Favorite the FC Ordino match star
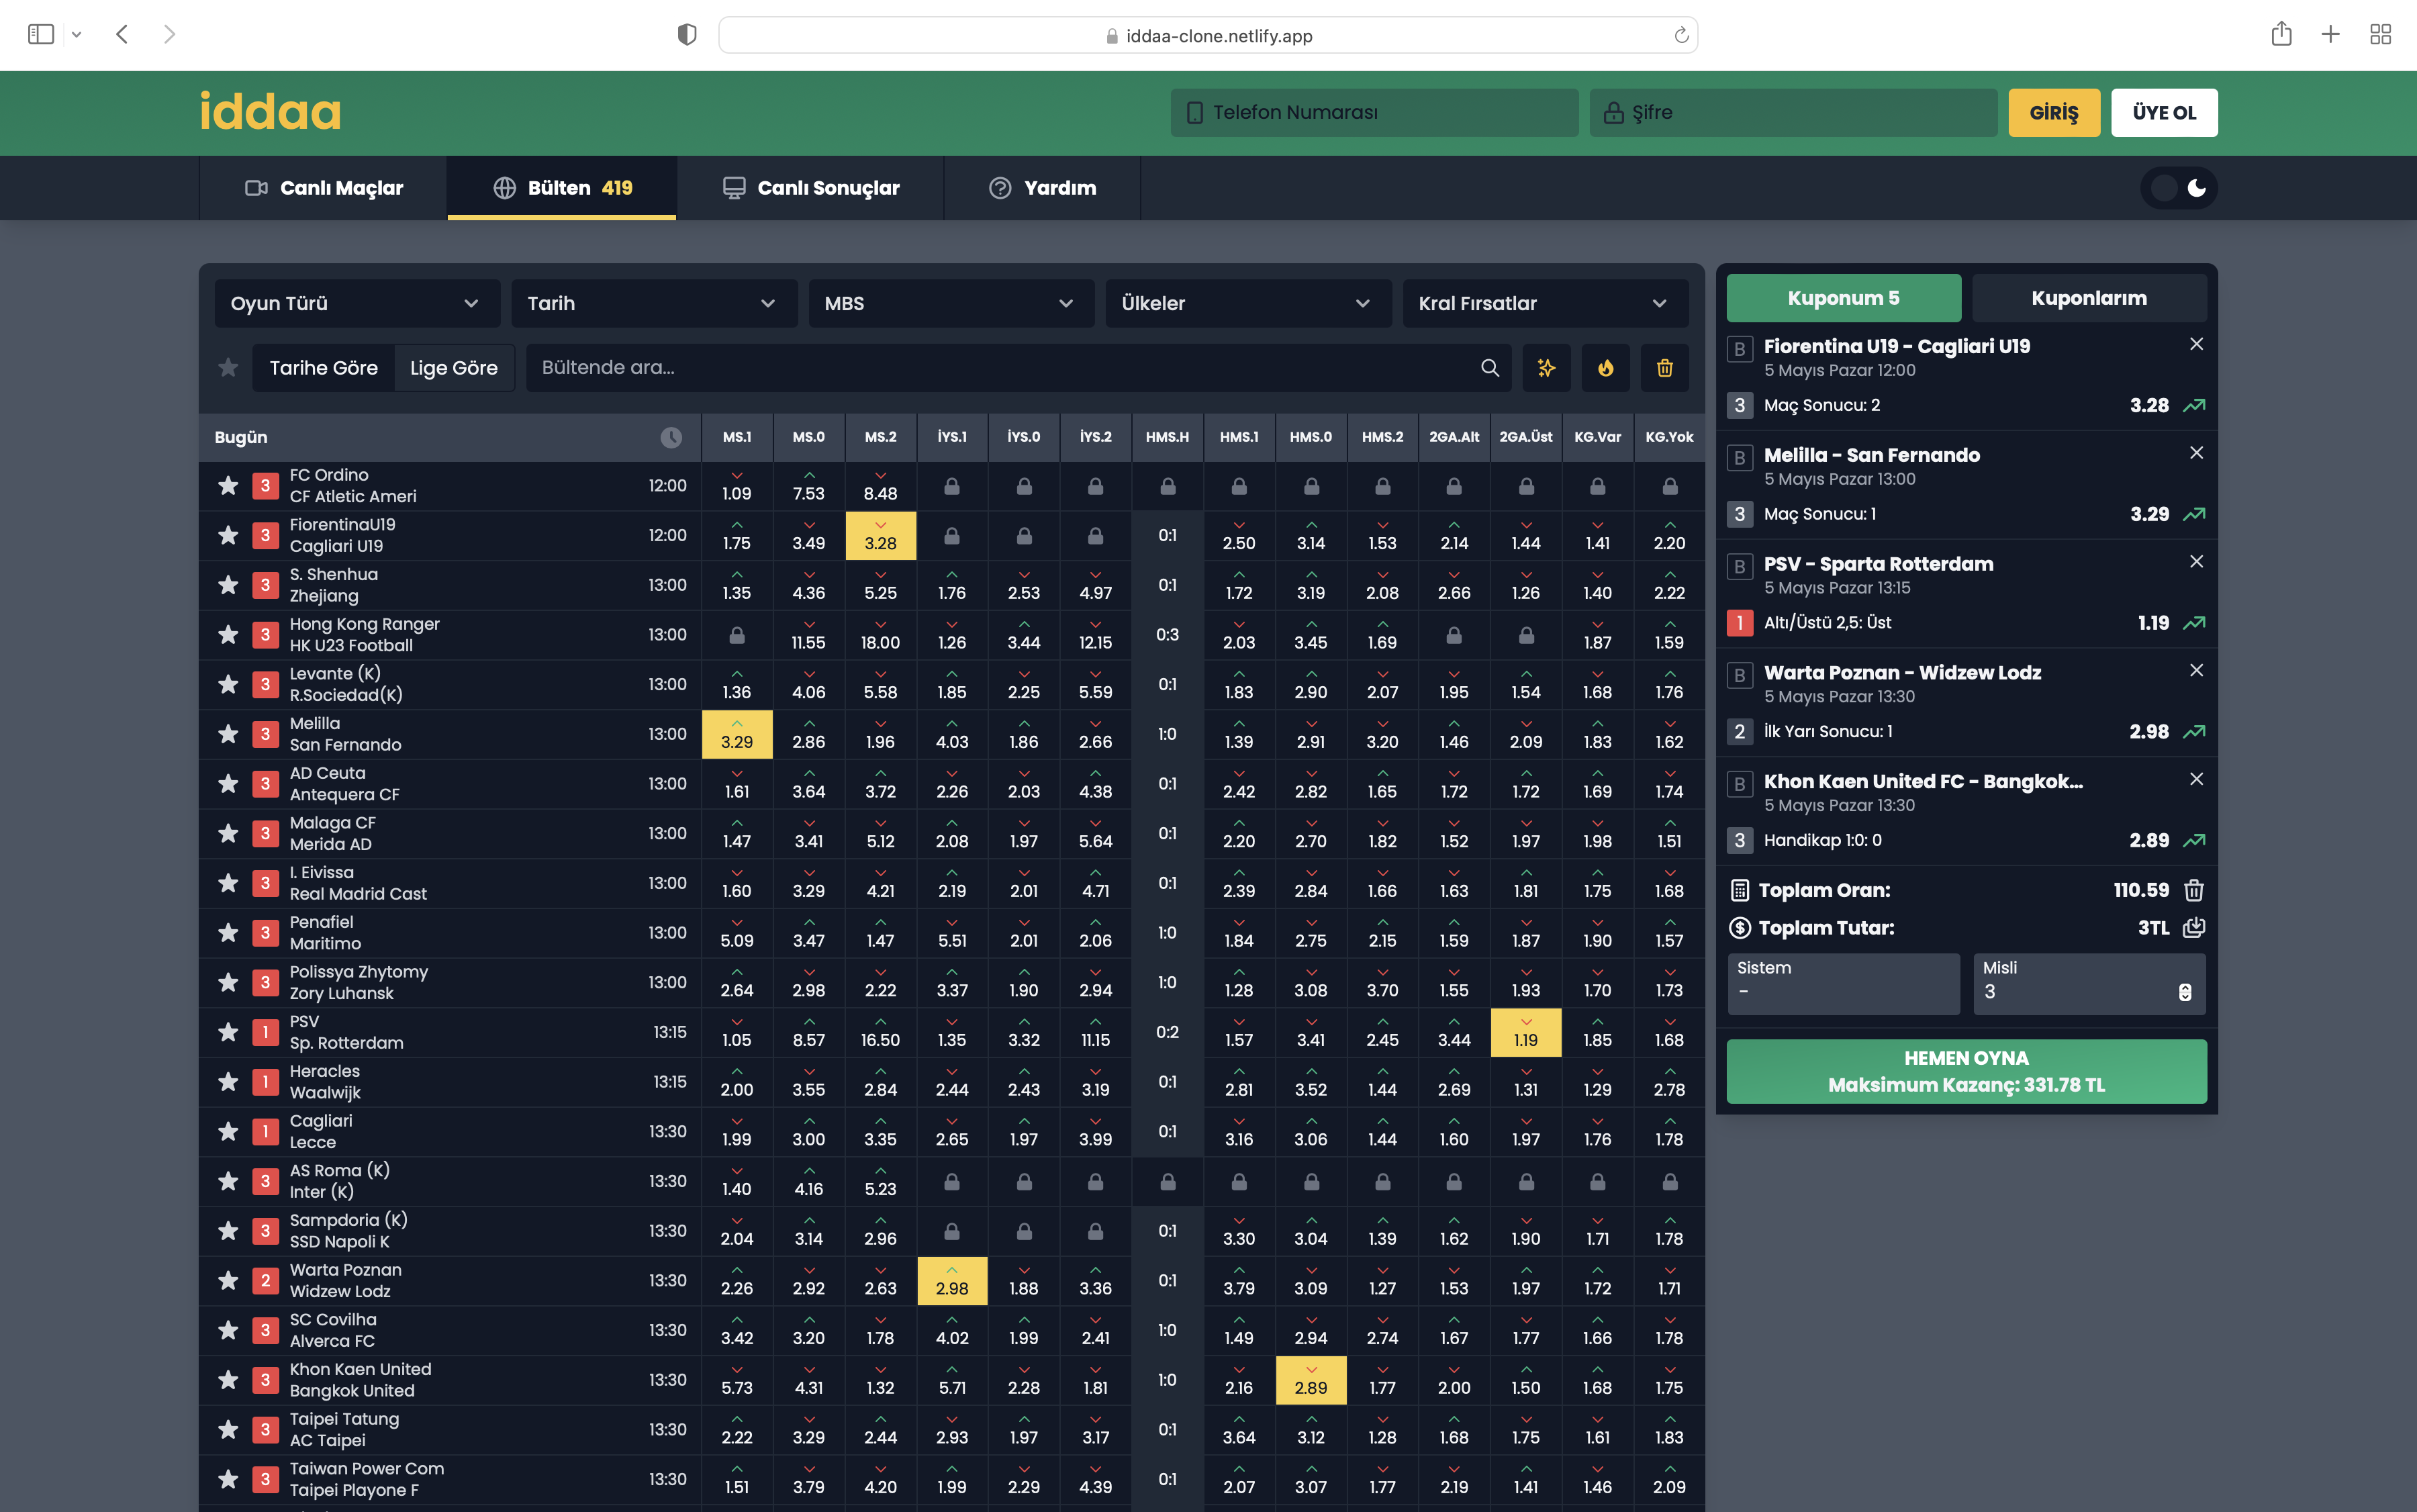 tap(228, 486)
